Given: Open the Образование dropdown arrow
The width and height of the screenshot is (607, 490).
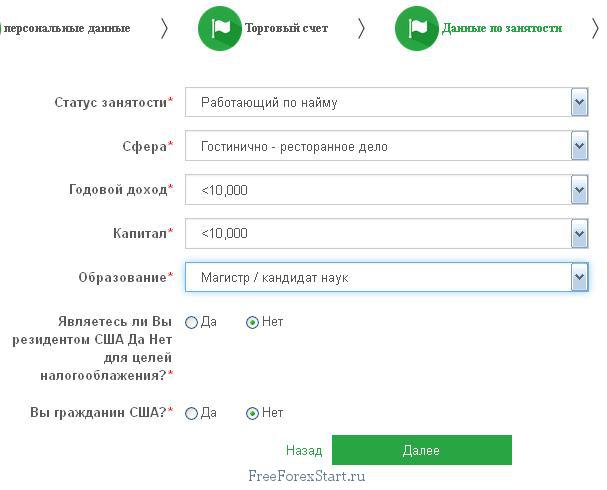Looking at the screenshot, I should coord(579,277).
